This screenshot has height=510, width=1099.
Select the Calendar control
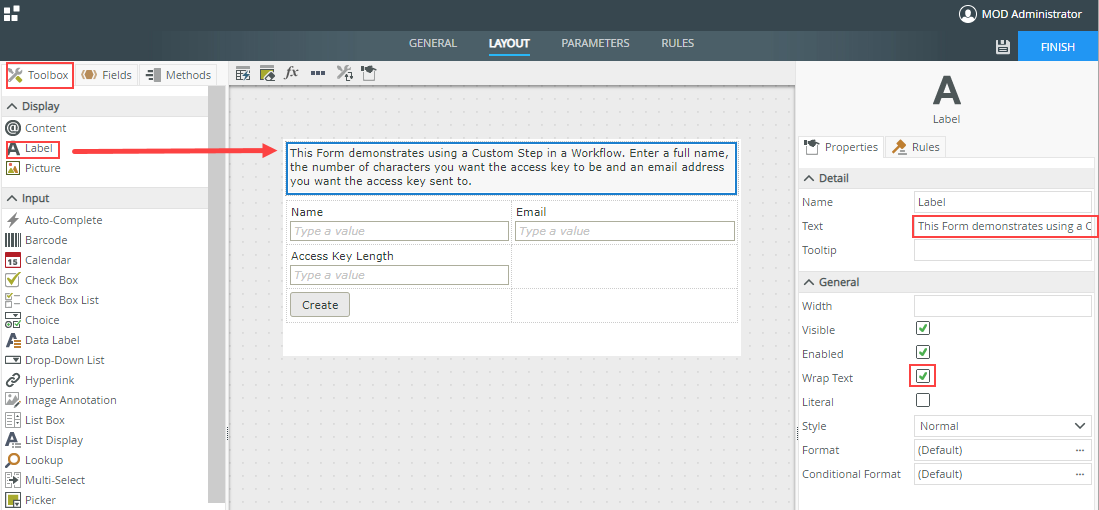(x=38, y=260)
